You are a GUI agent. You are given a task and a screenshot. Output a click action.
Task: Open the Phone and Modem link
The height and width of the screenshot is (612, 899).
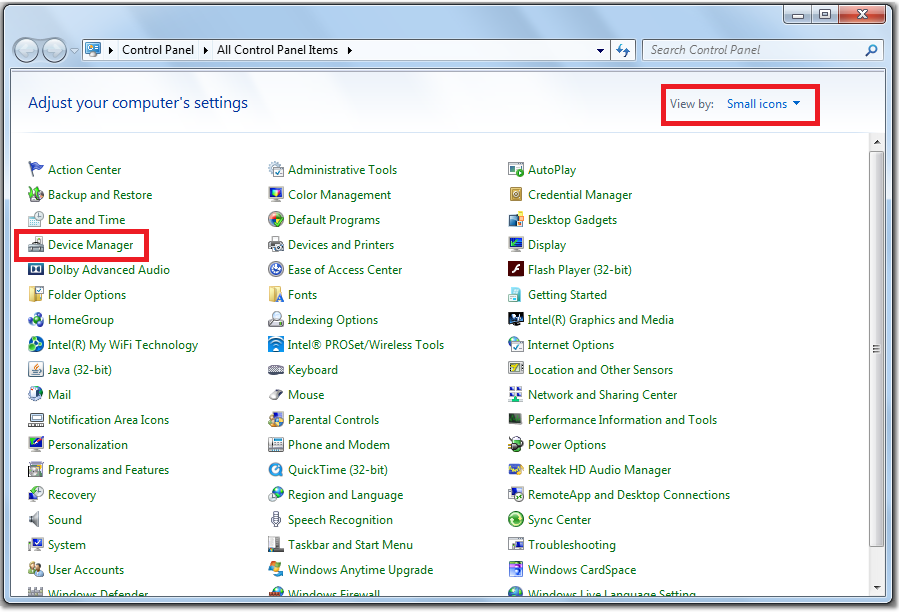(x=338, y=445)
